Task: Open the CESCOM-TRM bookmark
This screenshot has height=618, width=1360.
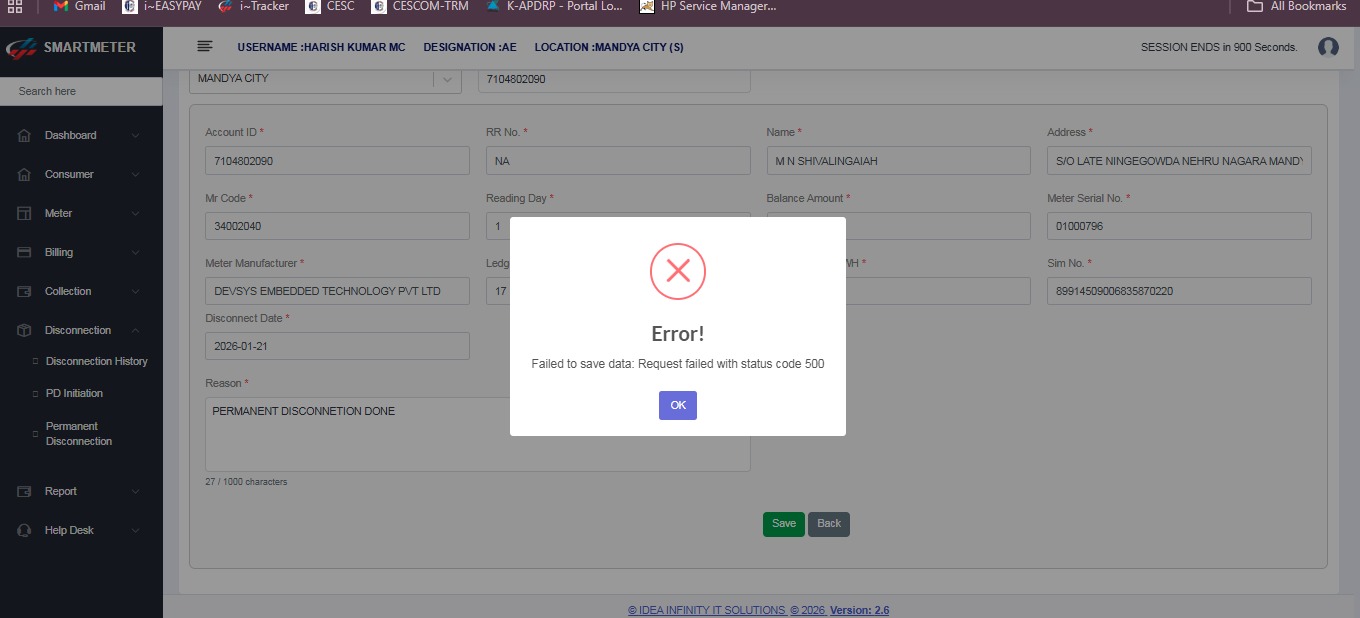Action: (x=420, y=6)
